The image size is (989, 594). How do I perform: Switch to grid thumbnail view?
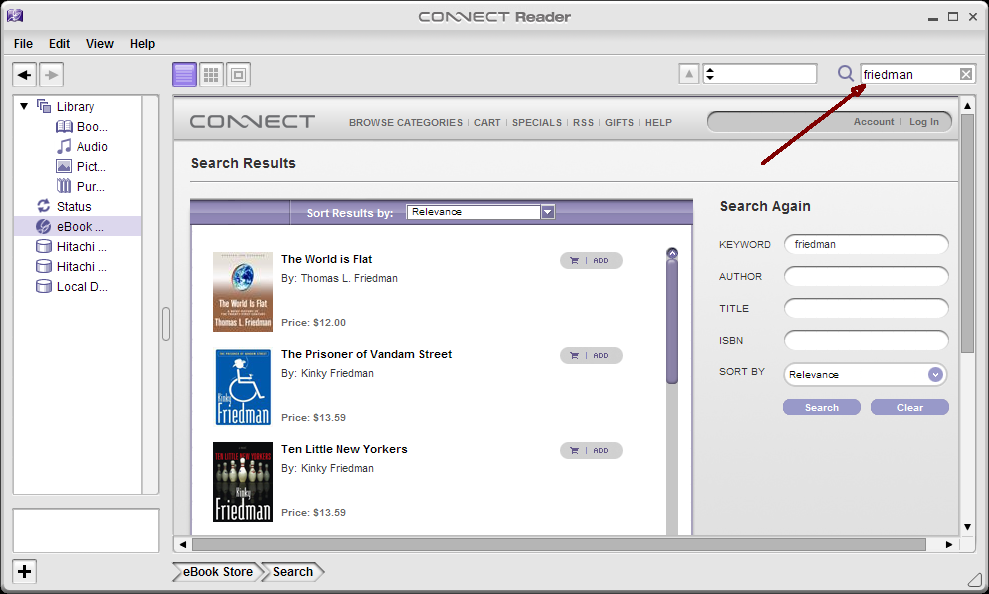pos(211,74)
